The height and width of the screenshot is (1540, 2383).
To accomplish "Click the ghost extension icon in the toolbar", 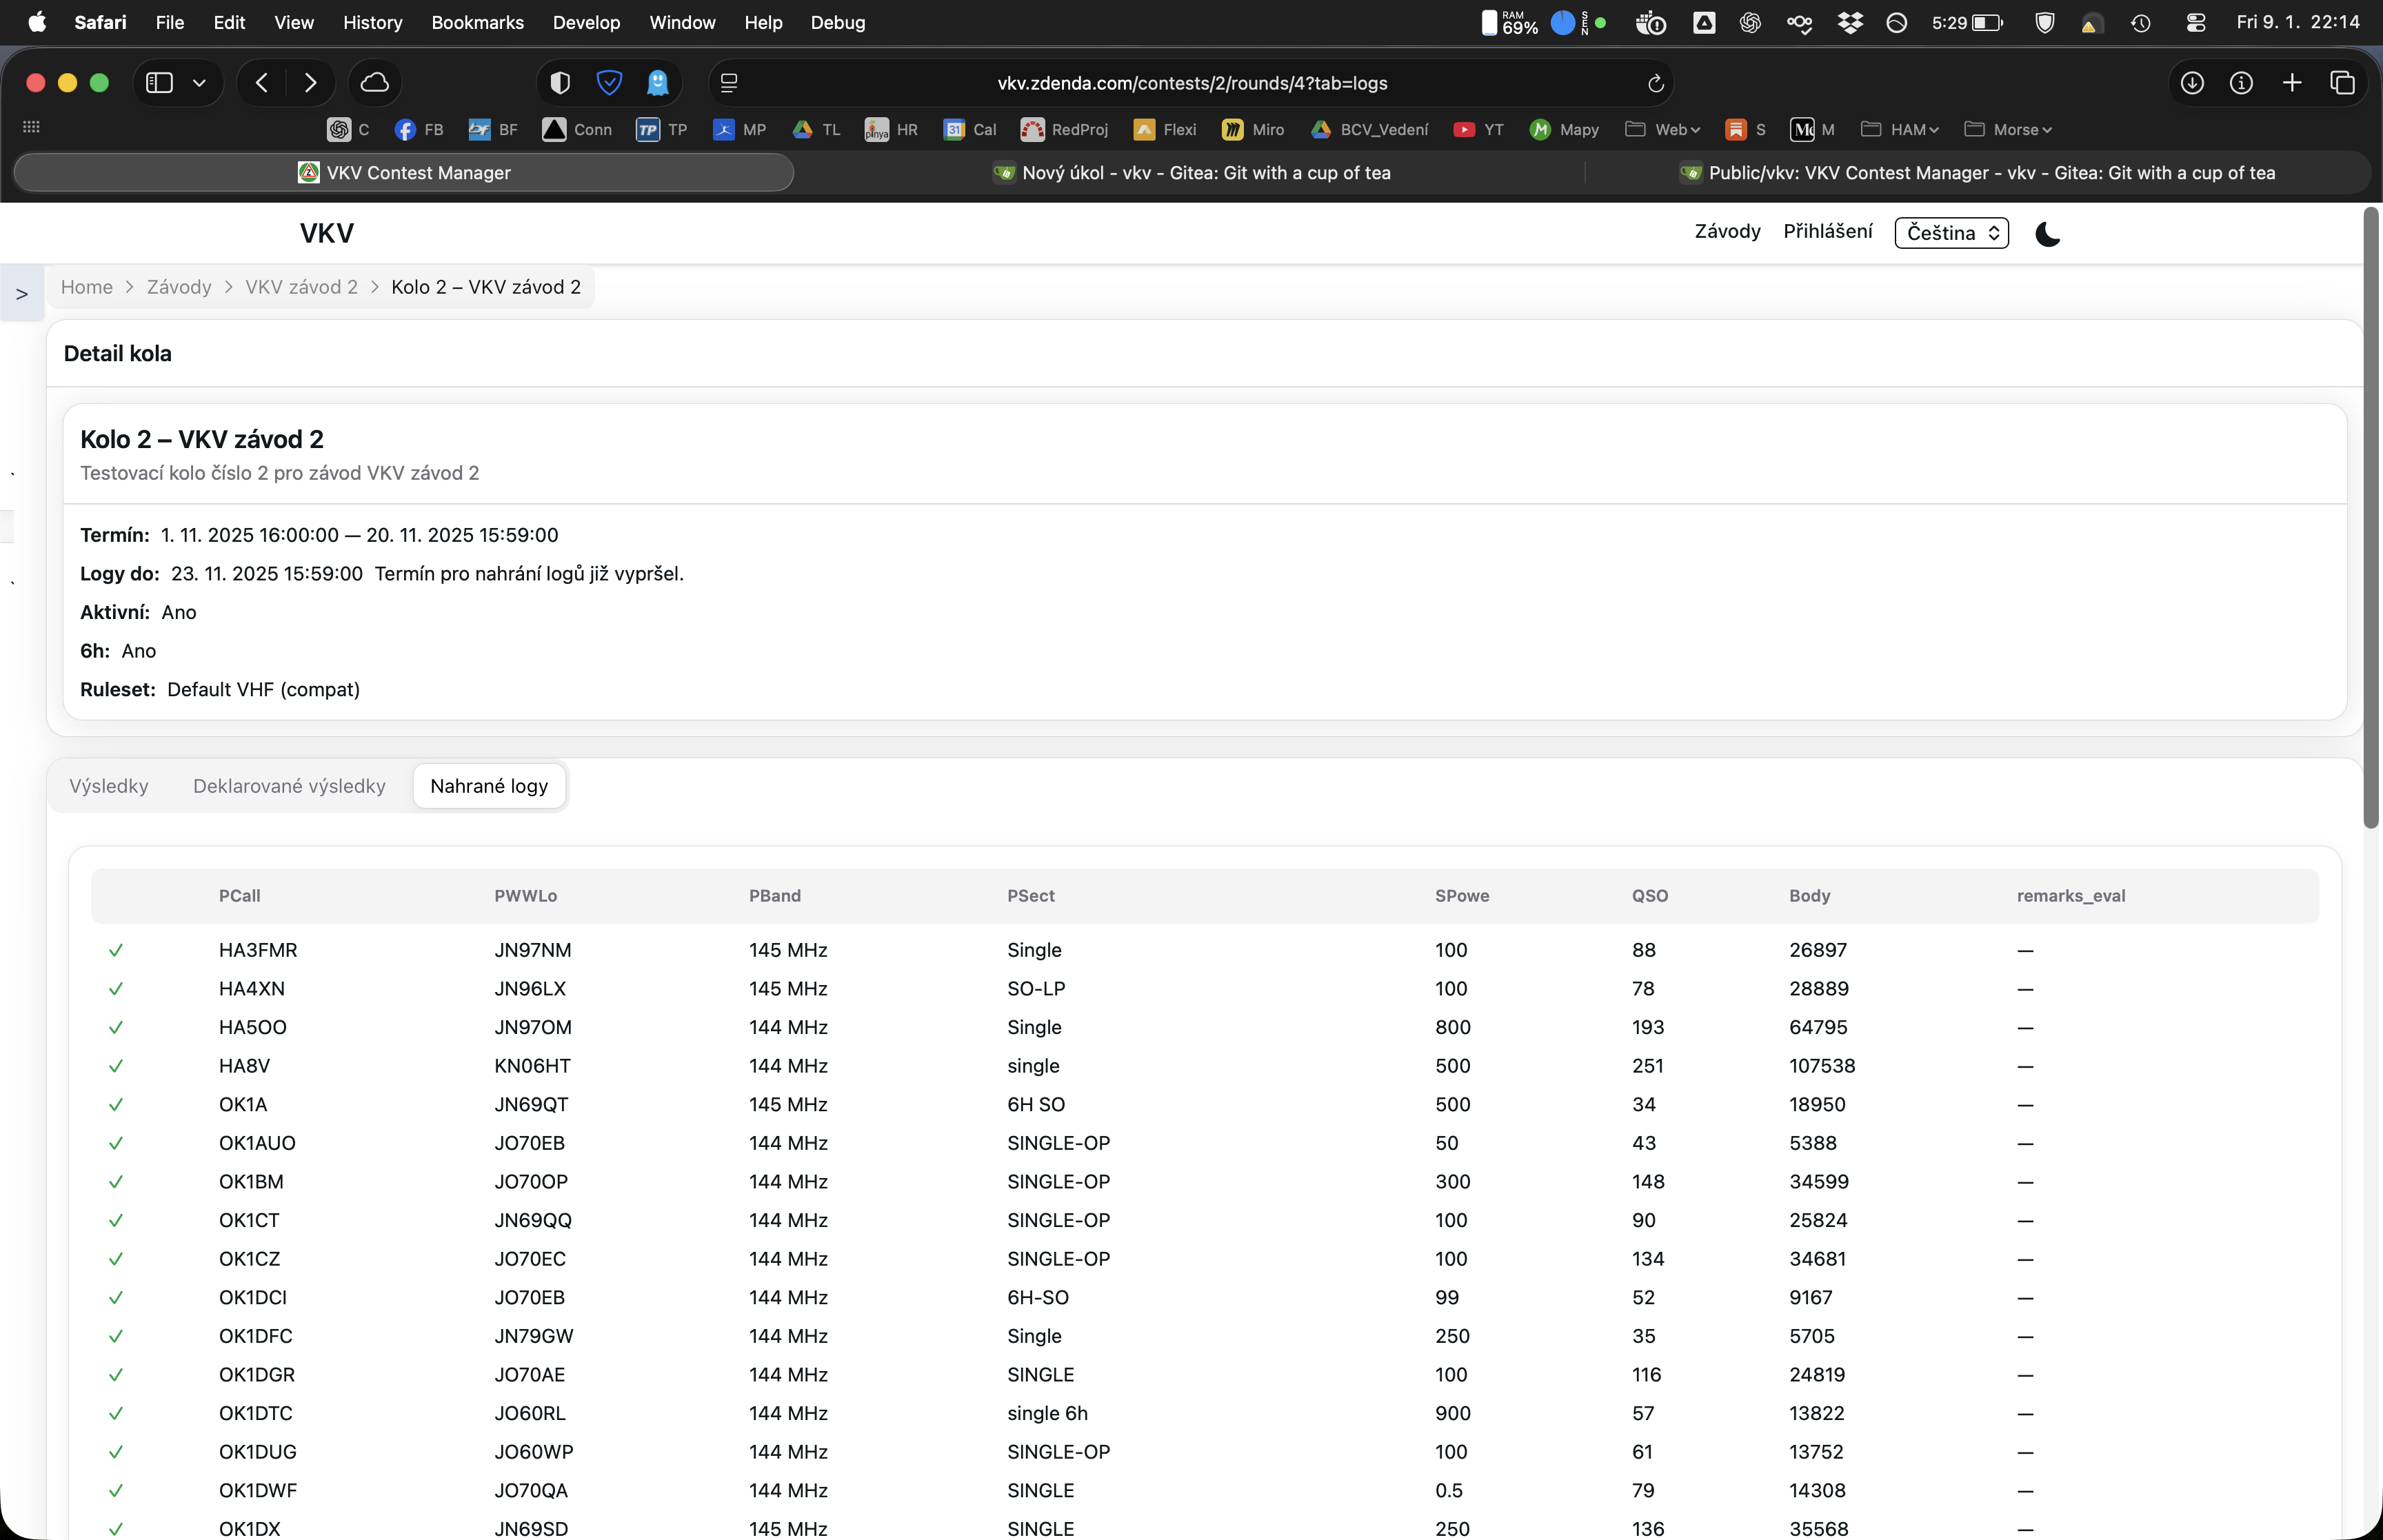I will point(657,83).
